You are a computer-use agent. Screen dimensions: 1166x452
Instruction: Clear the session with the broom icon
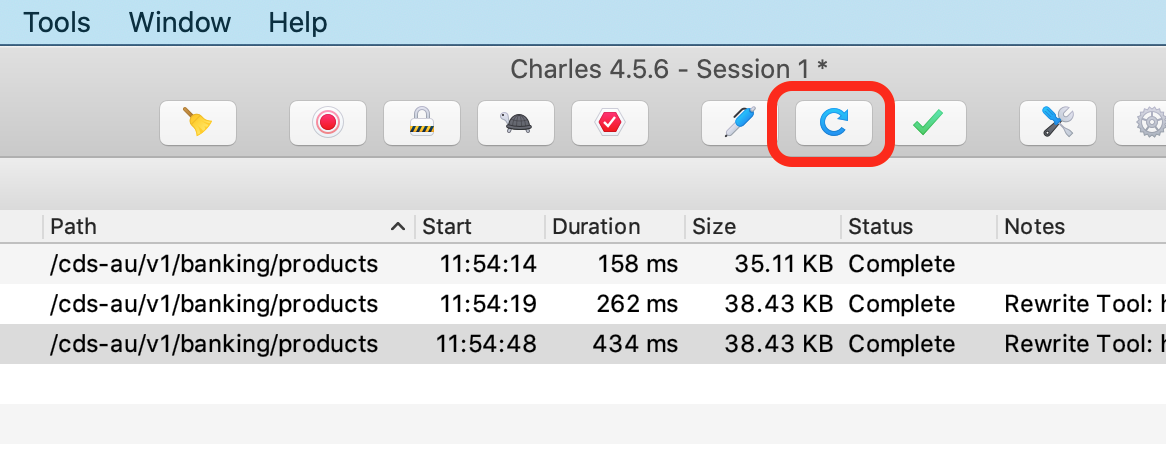[198, 123]
